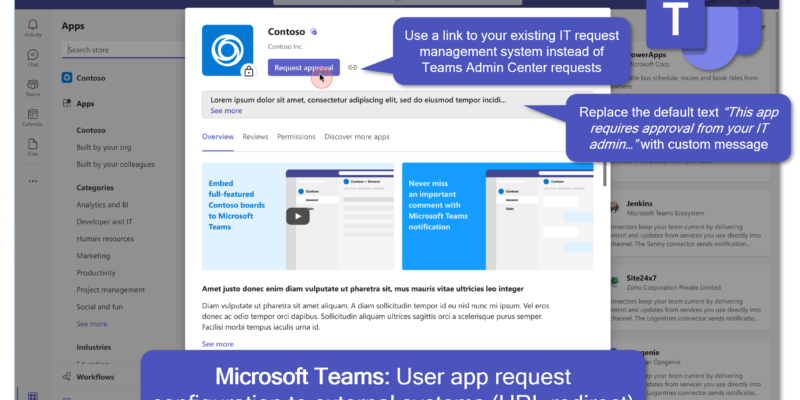Go to Teams in the left rail
This screenshot has height=400, width=800.
(33, 88)
